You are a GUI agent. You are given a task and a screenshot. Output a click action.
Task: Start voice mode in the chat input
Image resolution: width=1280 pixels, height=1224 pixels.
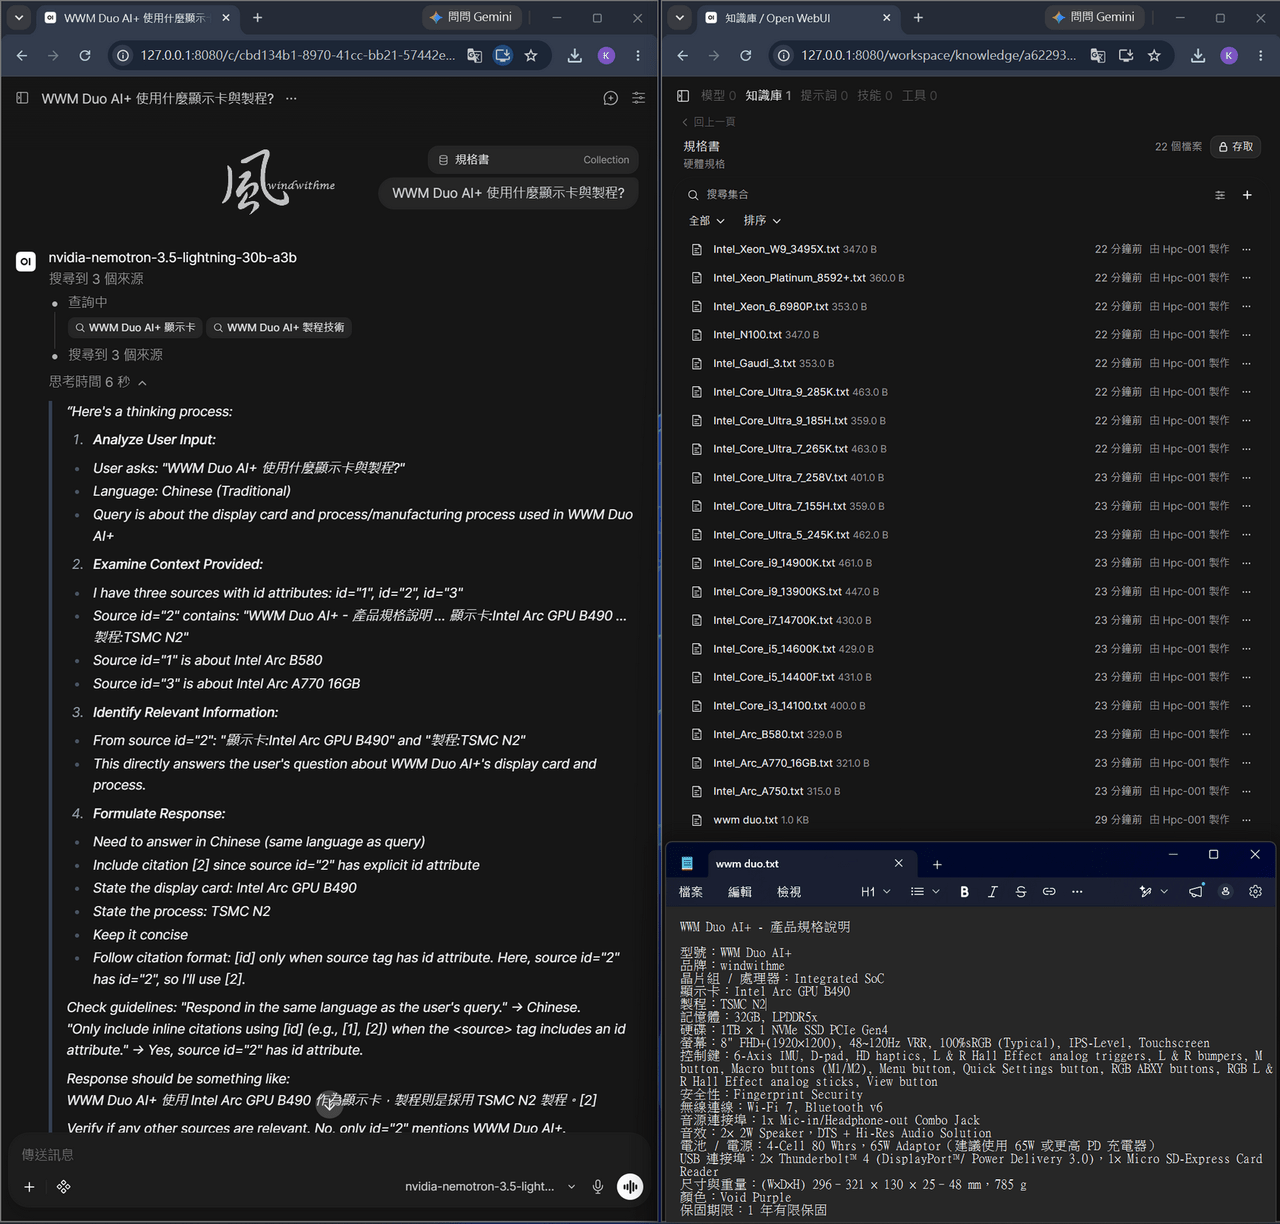[x=630, y=1186]
